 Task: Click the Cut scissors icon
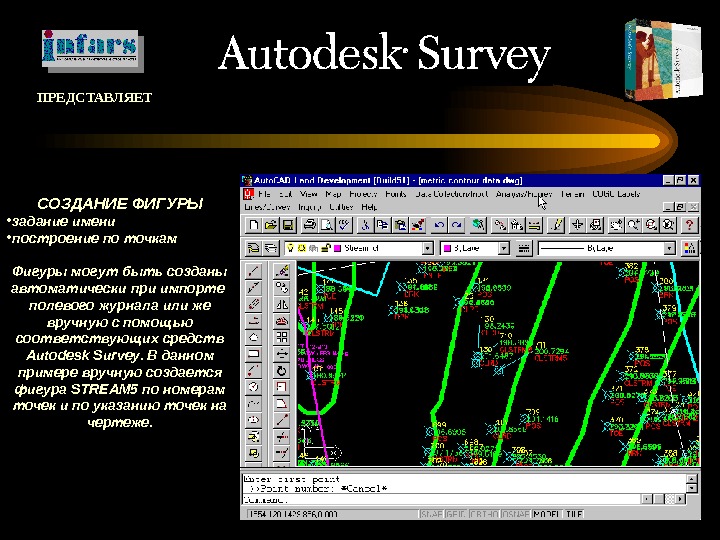pyautogui.click(x=366, y=225)
